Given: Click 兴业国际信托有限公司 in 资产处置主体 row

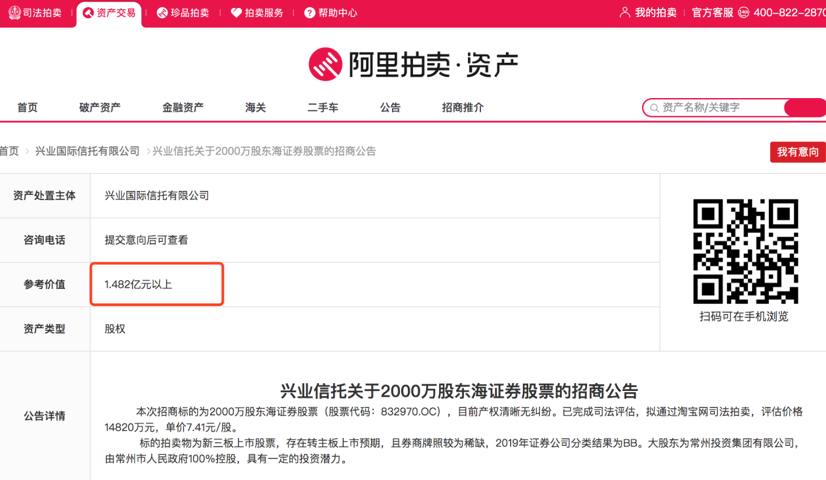Looking at the screenshot, I should pyautogui.click(x=157, y=195).
